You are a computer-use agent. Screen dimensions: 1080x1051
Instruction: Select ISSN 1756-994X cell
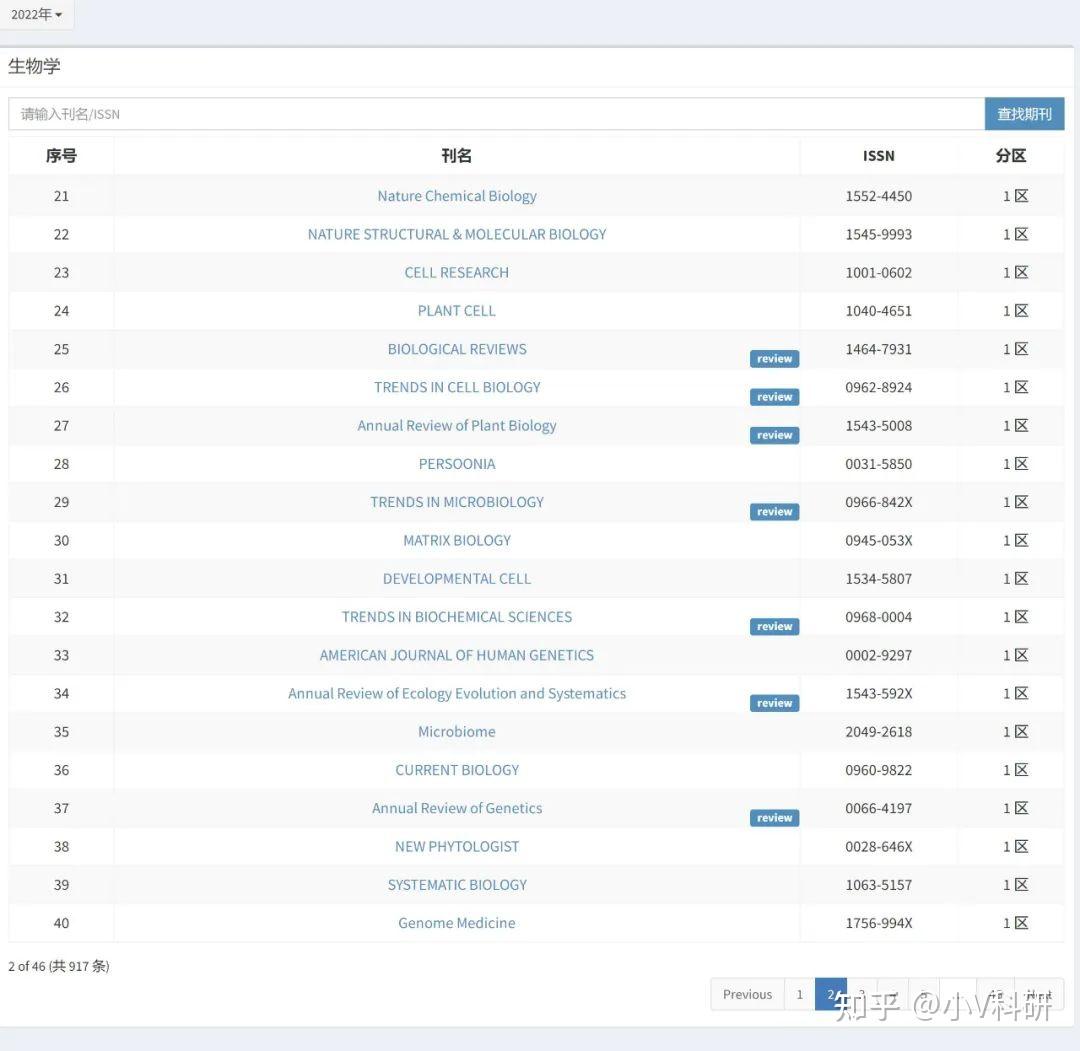coord(879,923)
